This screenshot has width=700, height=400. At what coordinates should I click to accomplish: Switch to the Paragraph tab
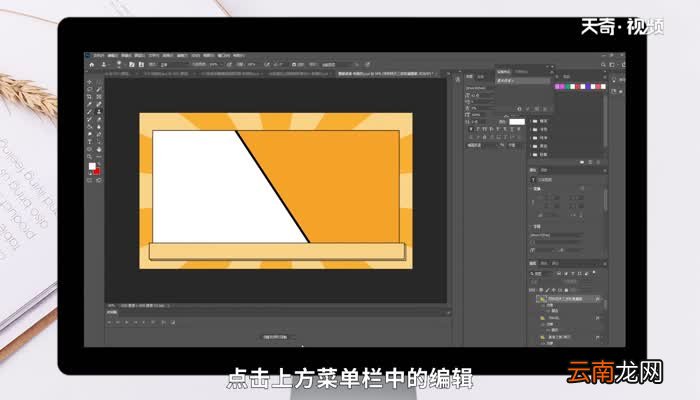click(480, 77)
